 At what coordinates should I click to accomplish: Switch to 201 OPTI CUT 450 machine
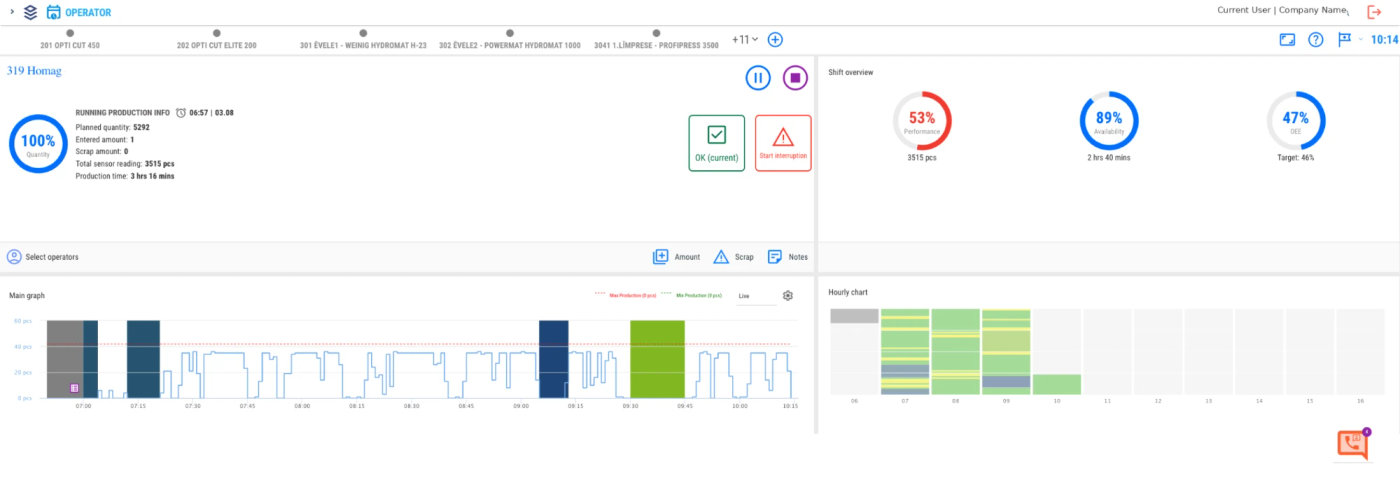[70, 40]
